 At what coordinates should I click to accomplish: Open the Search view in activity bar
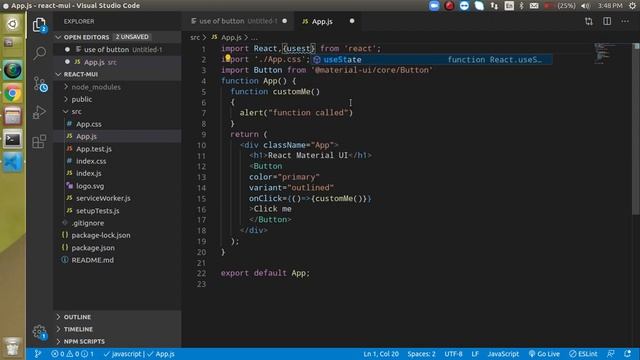click(40, 53)
